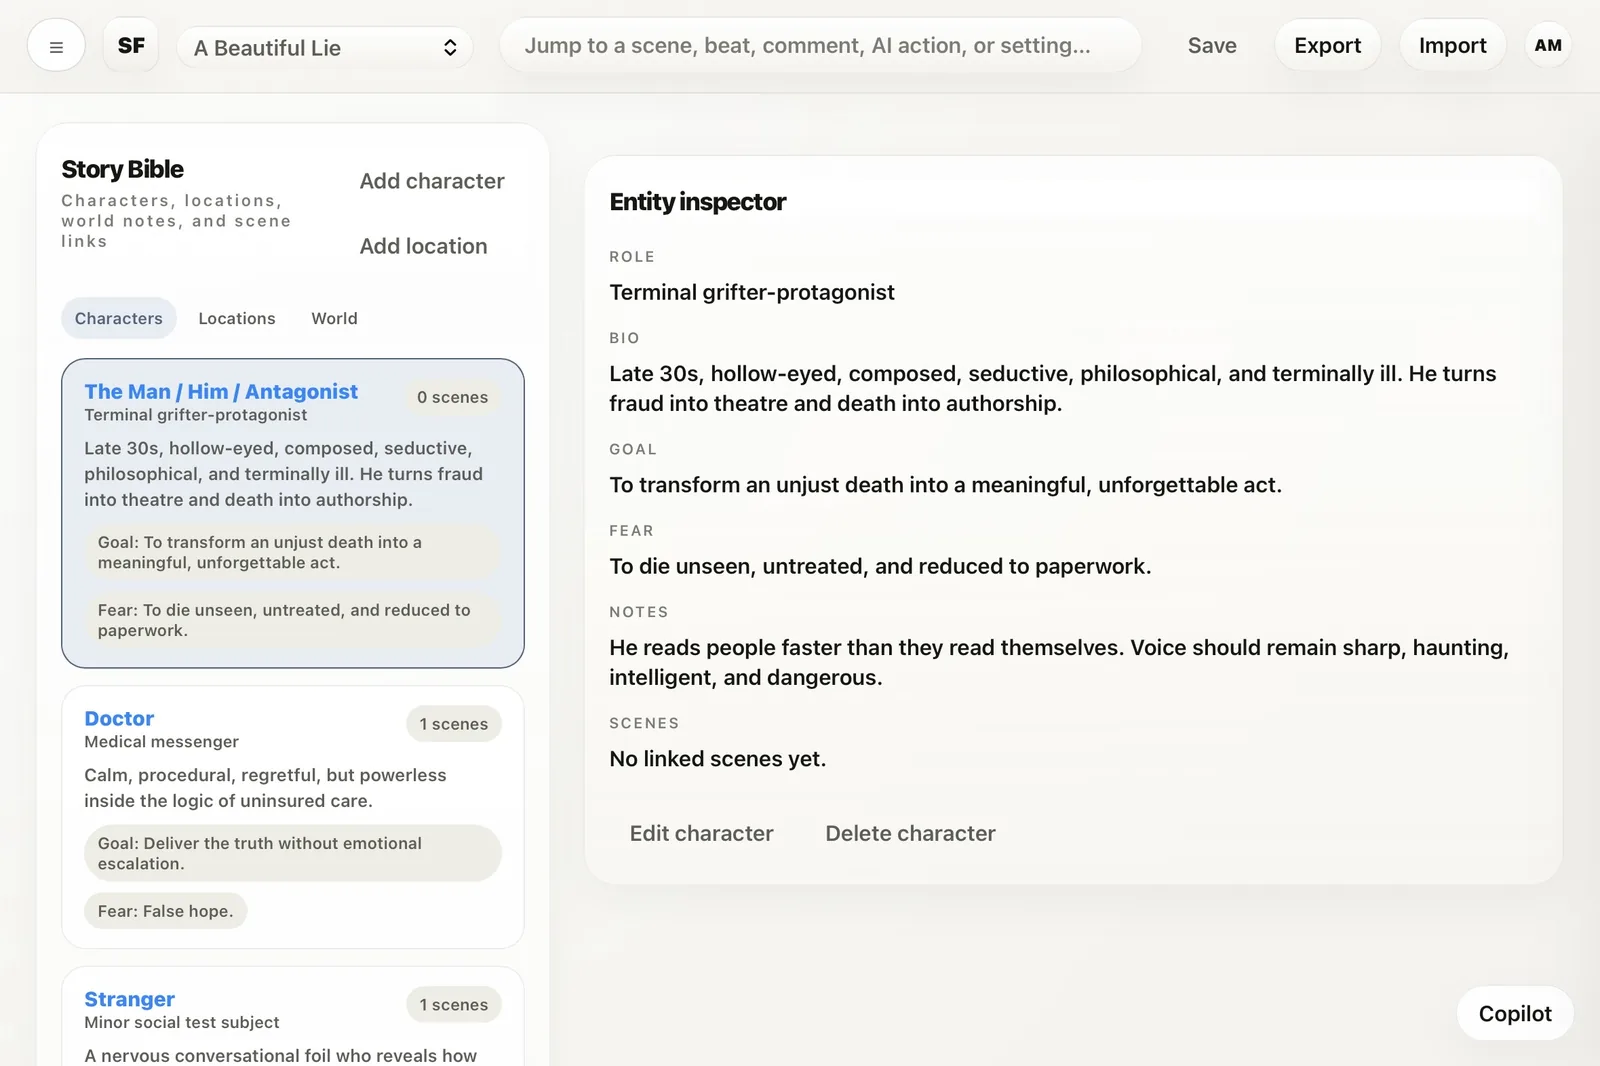
Task: Switch to the Characters tab
Action: pyautogui.click(x=119, y=318)
